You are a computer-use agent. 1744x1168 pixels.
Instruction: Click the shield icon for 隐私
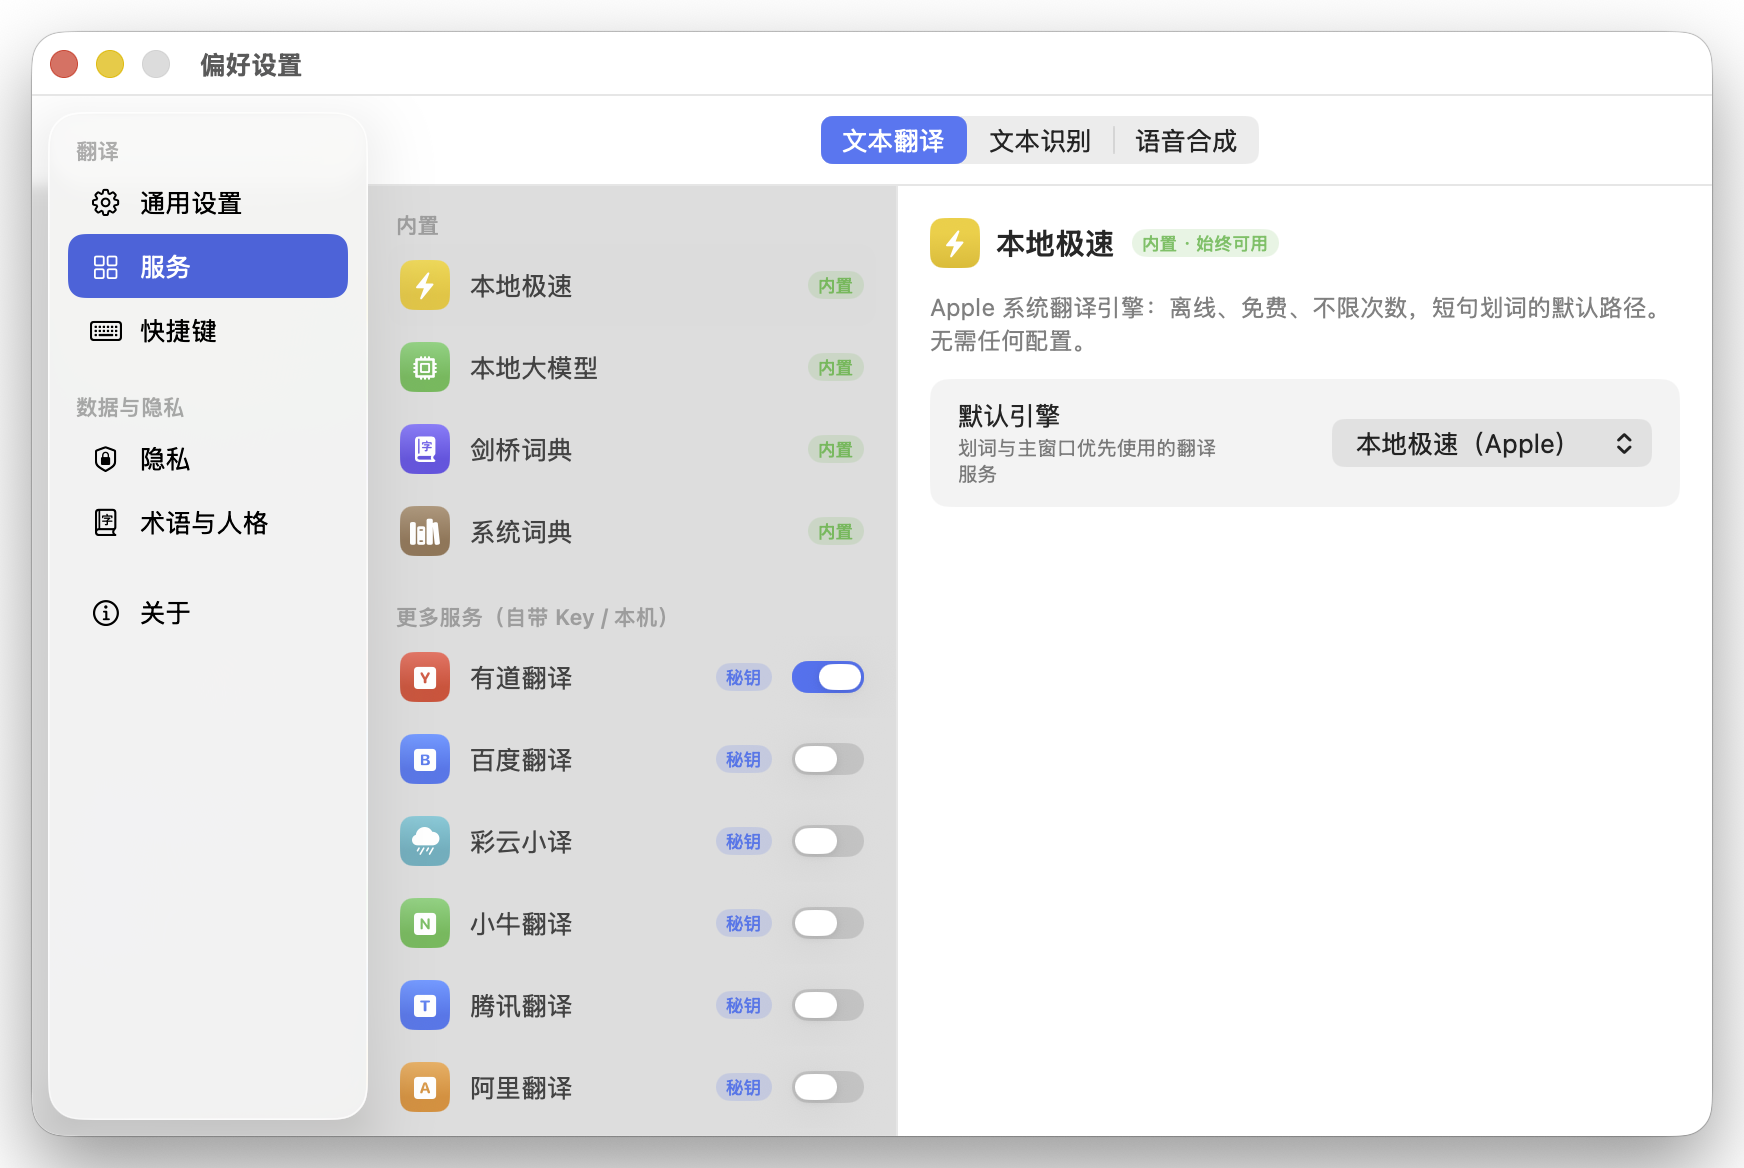(105, 459)
